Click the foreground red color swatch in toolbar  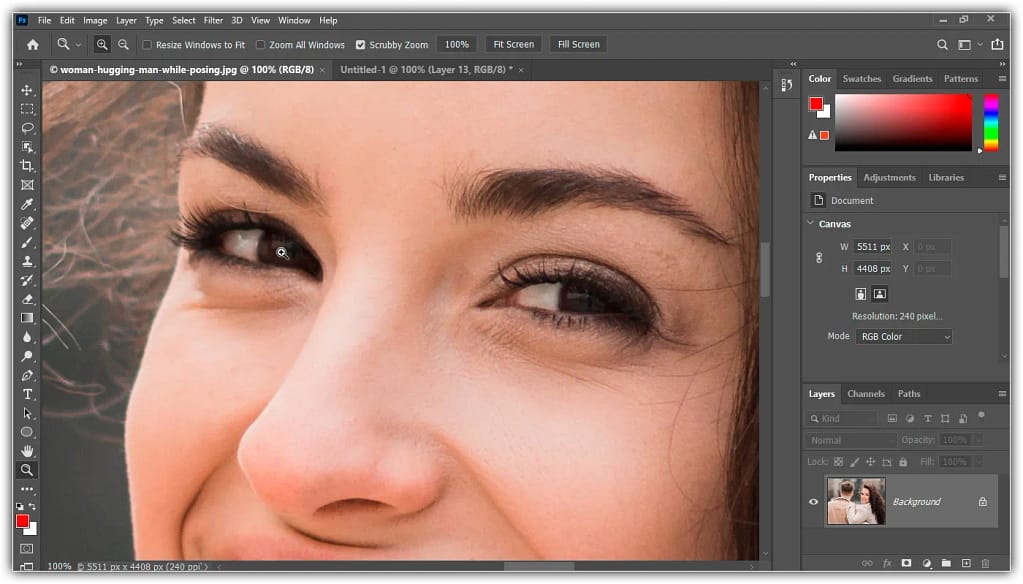(22, 520)
